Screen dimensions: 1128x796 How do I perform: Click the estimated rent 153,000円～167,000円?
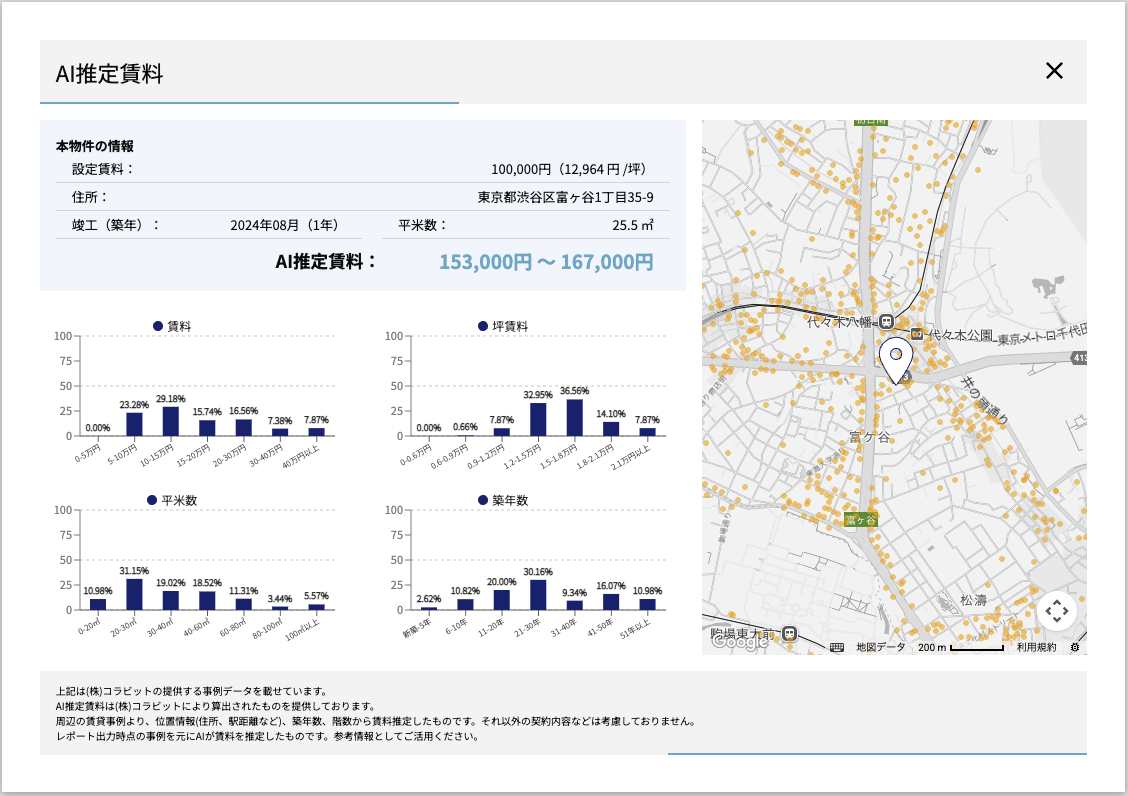coord(546,262)
